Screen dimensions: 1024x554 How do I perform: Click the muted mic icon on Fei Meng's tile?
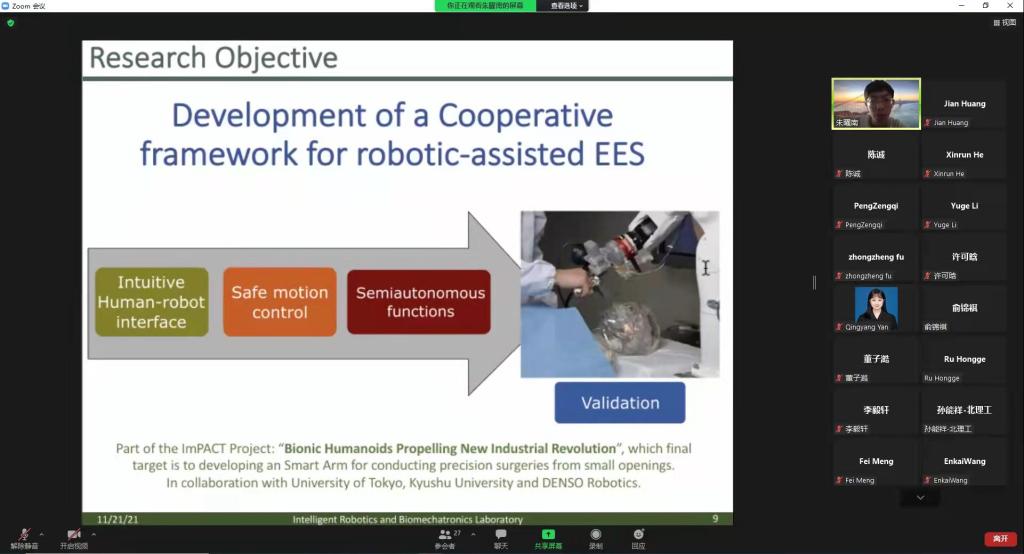tap(840, 481)
